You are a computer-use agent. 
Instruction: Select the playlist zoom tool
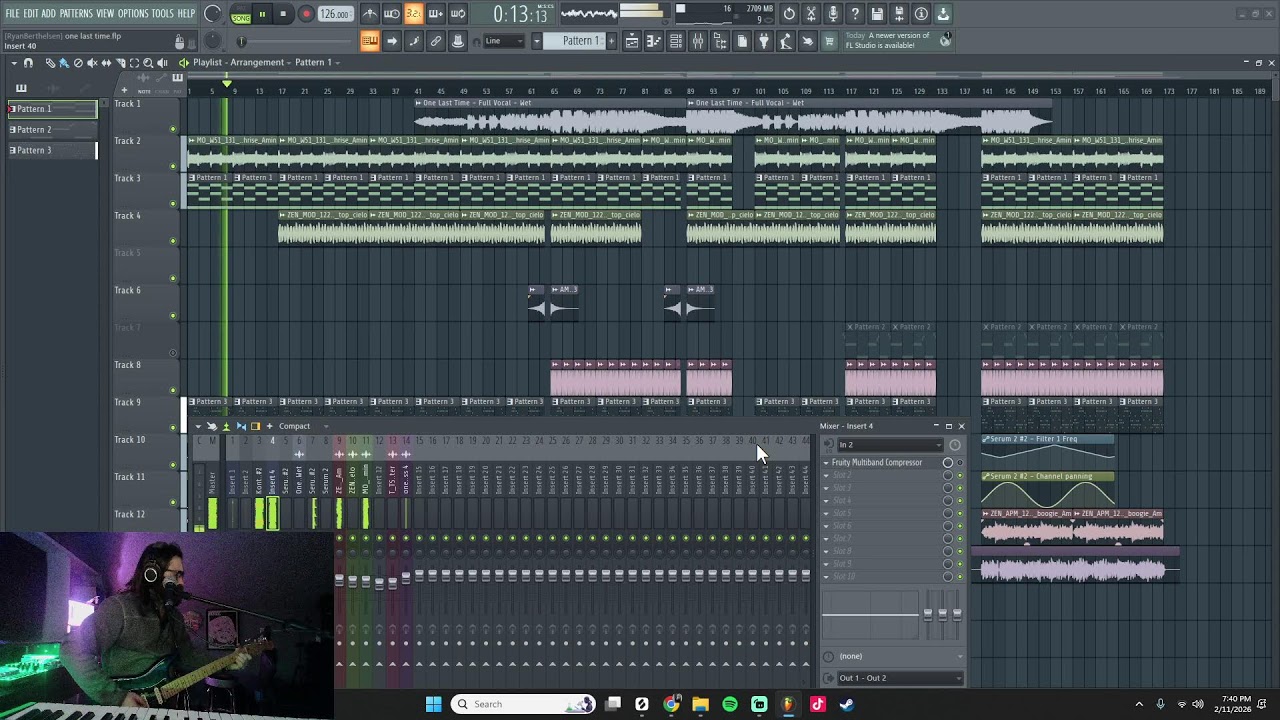click(148, 63)
